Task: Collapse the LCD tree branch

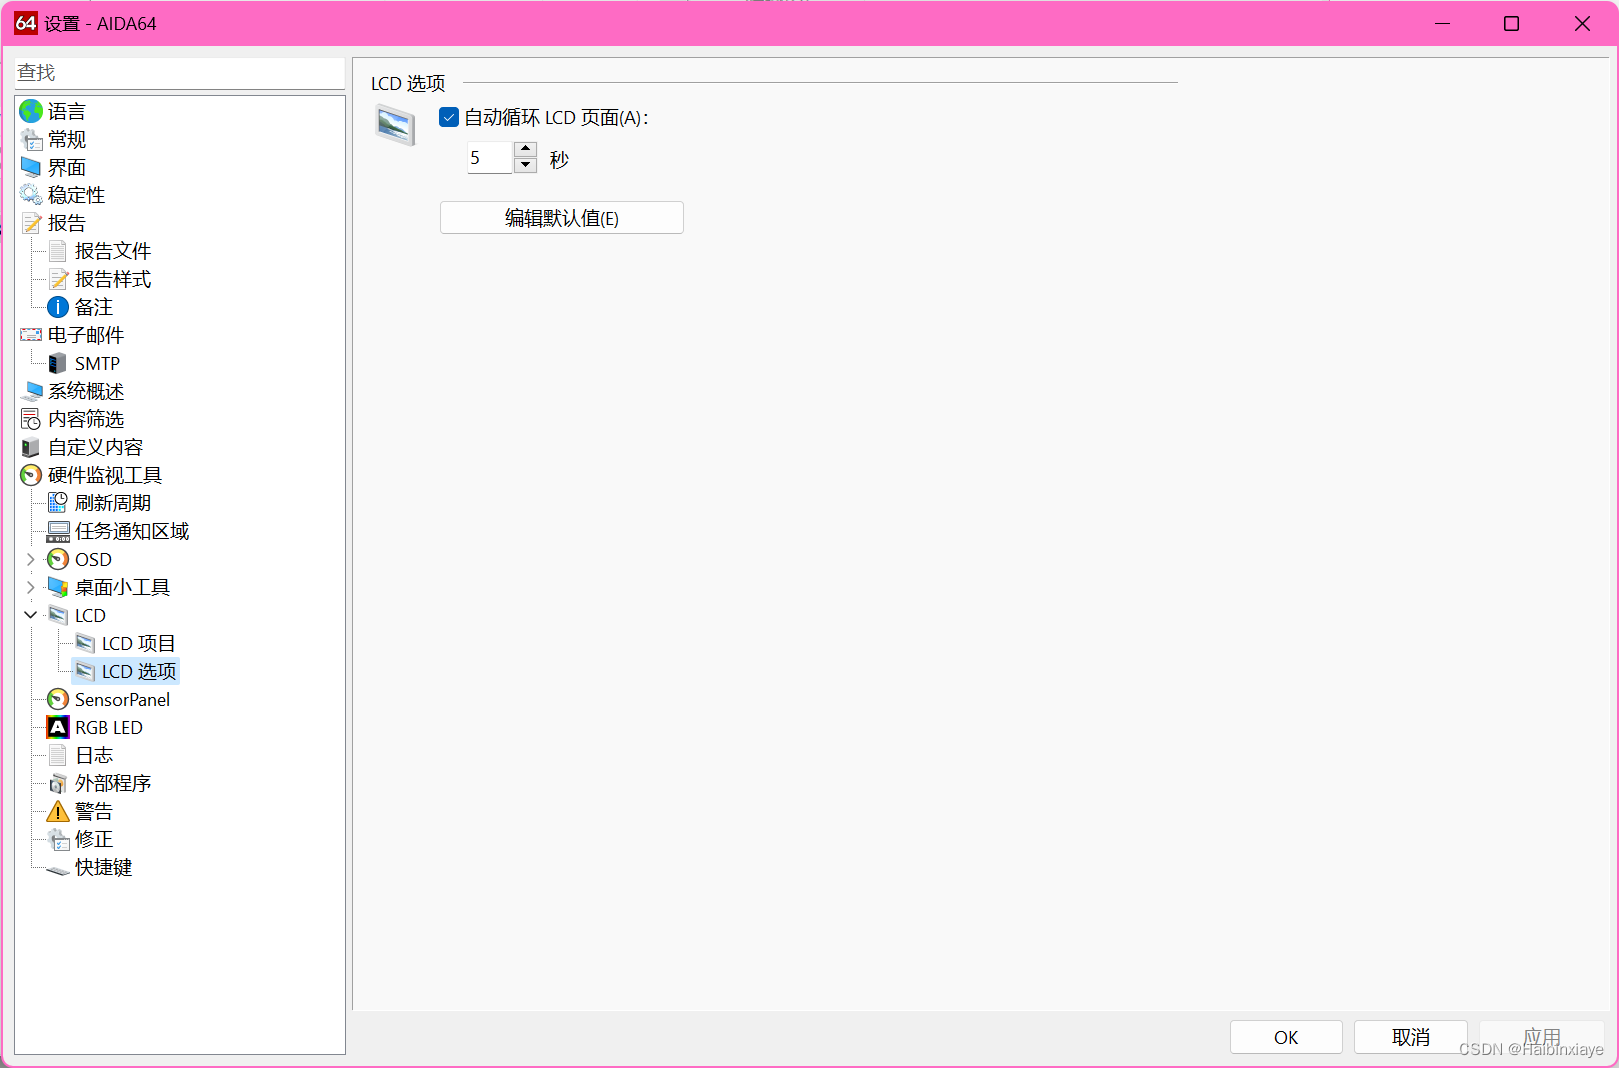Action: pos(30,615)
